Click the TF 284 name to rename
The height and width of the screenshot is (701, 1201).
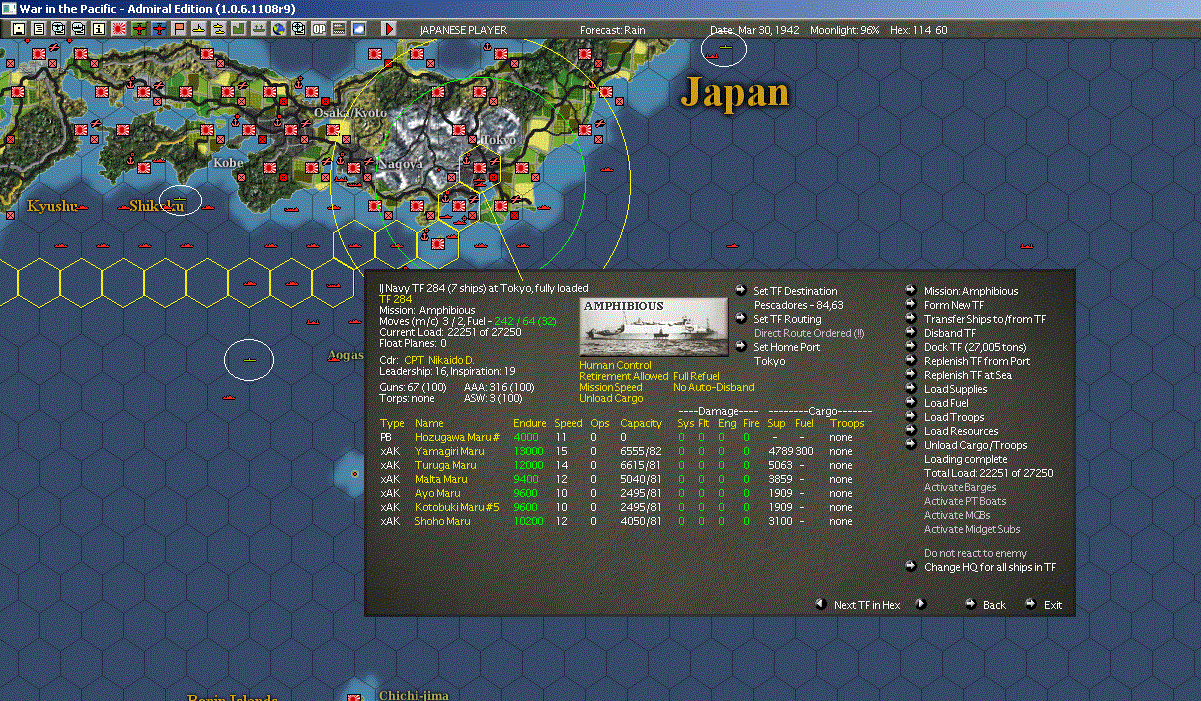(395, 299)
